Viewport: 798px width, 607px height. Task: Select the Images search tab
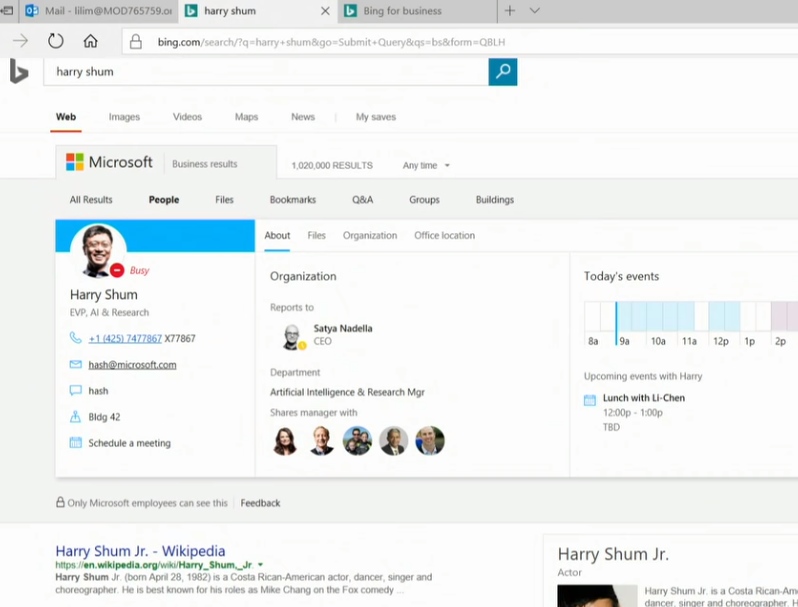pyautogui.click(x=124, y=117)
